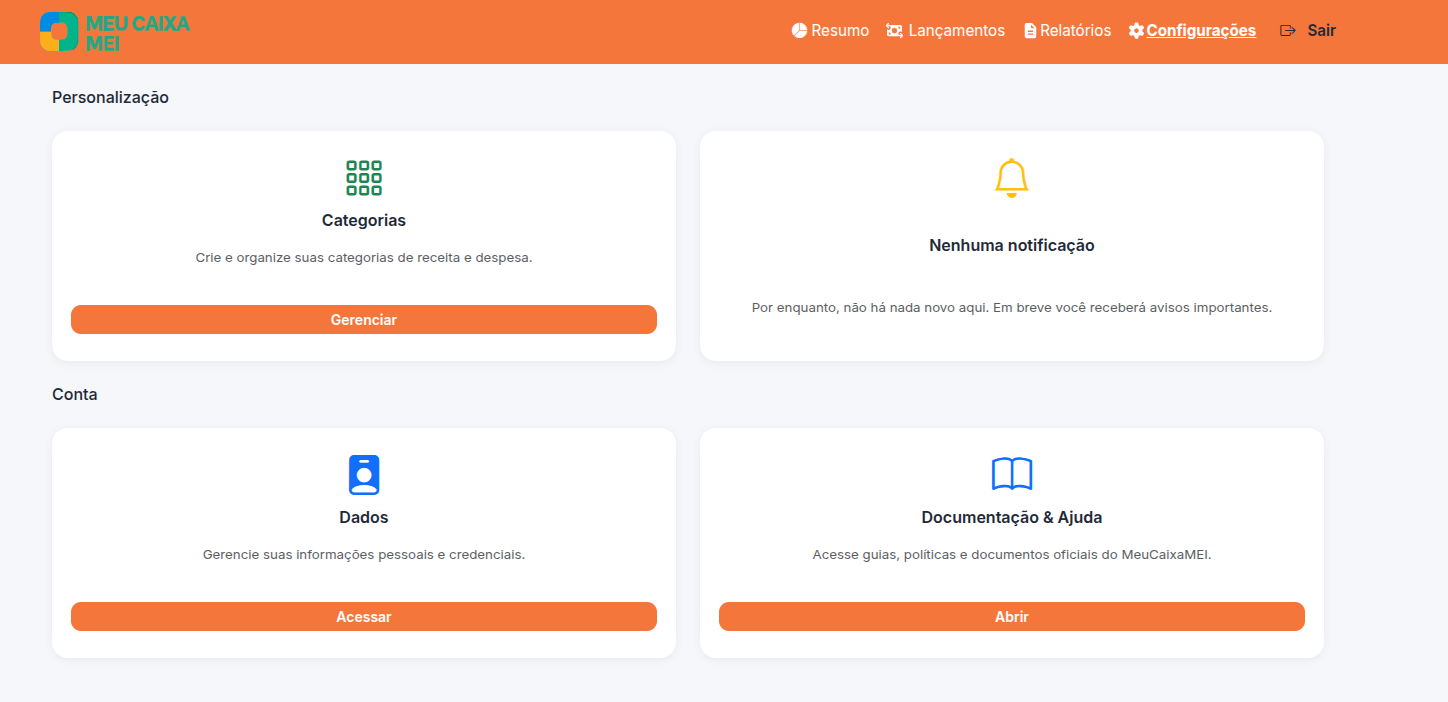
Task: Open the Relatórios section
Action: pos(1075,30)
